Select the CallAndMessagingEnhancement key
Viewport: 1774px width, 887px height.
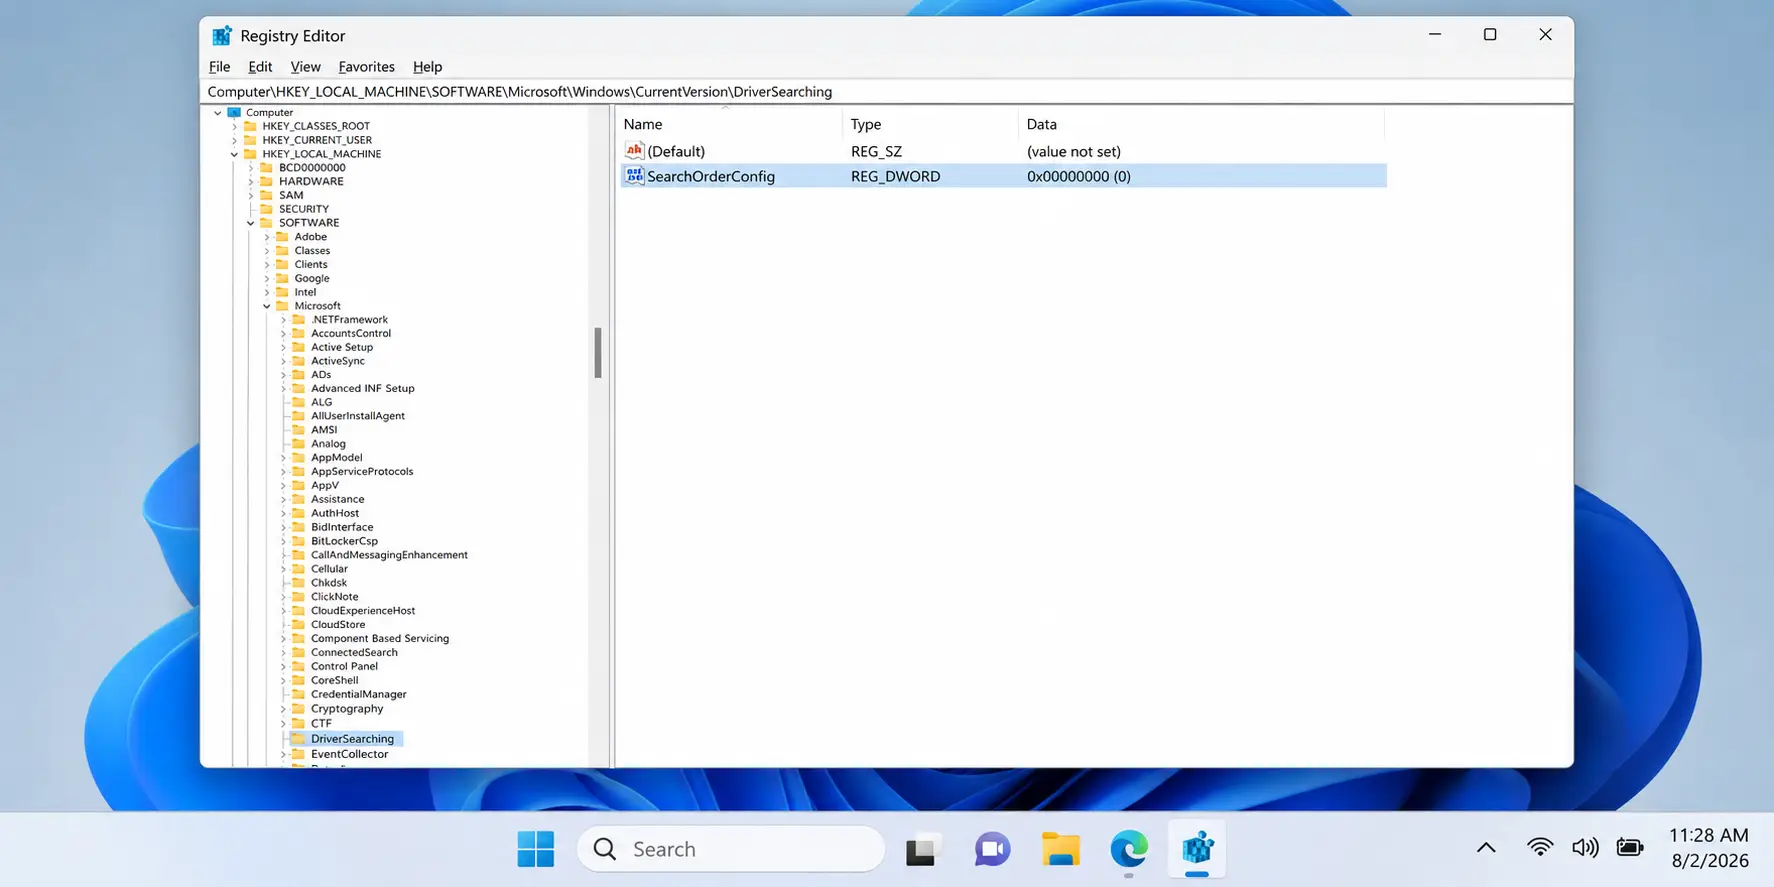coord(389,555)
